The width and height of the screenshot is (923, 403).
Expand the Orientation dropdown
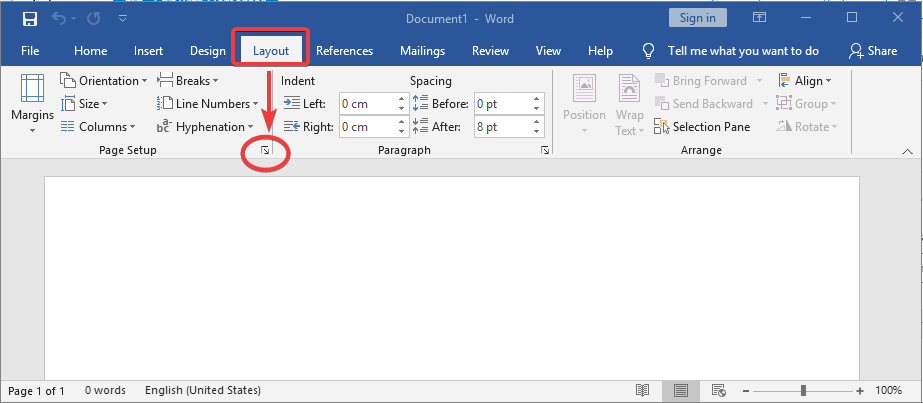(x=104, y=81)
